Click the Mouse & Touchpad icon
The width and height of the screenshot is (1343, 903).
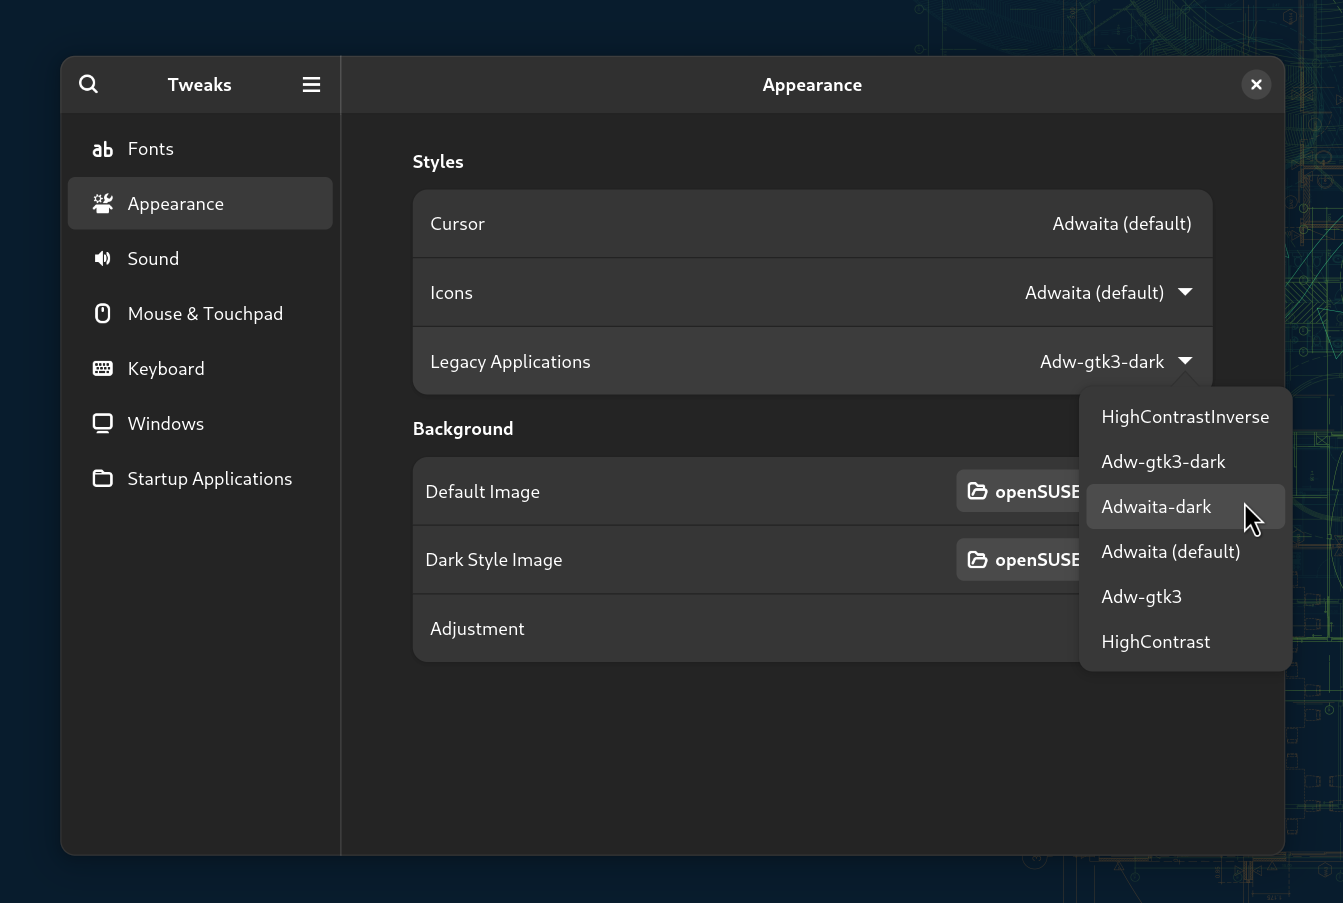102,314
